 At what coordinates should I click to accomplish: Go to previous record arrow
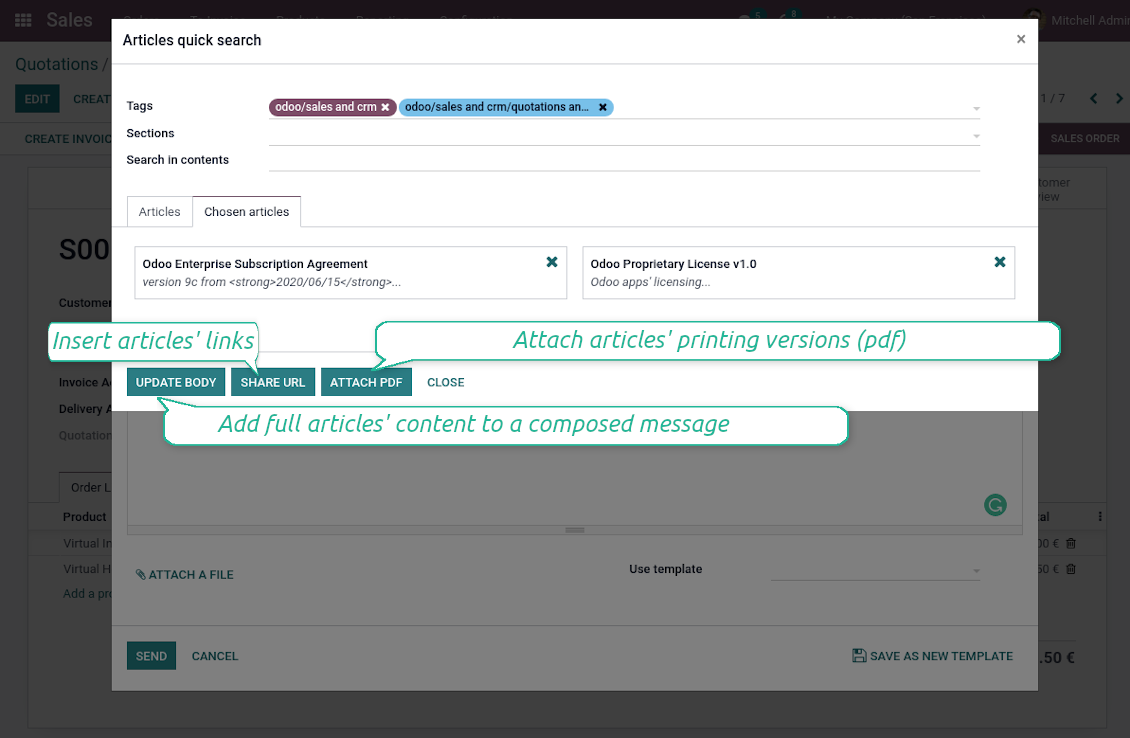pos(1093,98)
